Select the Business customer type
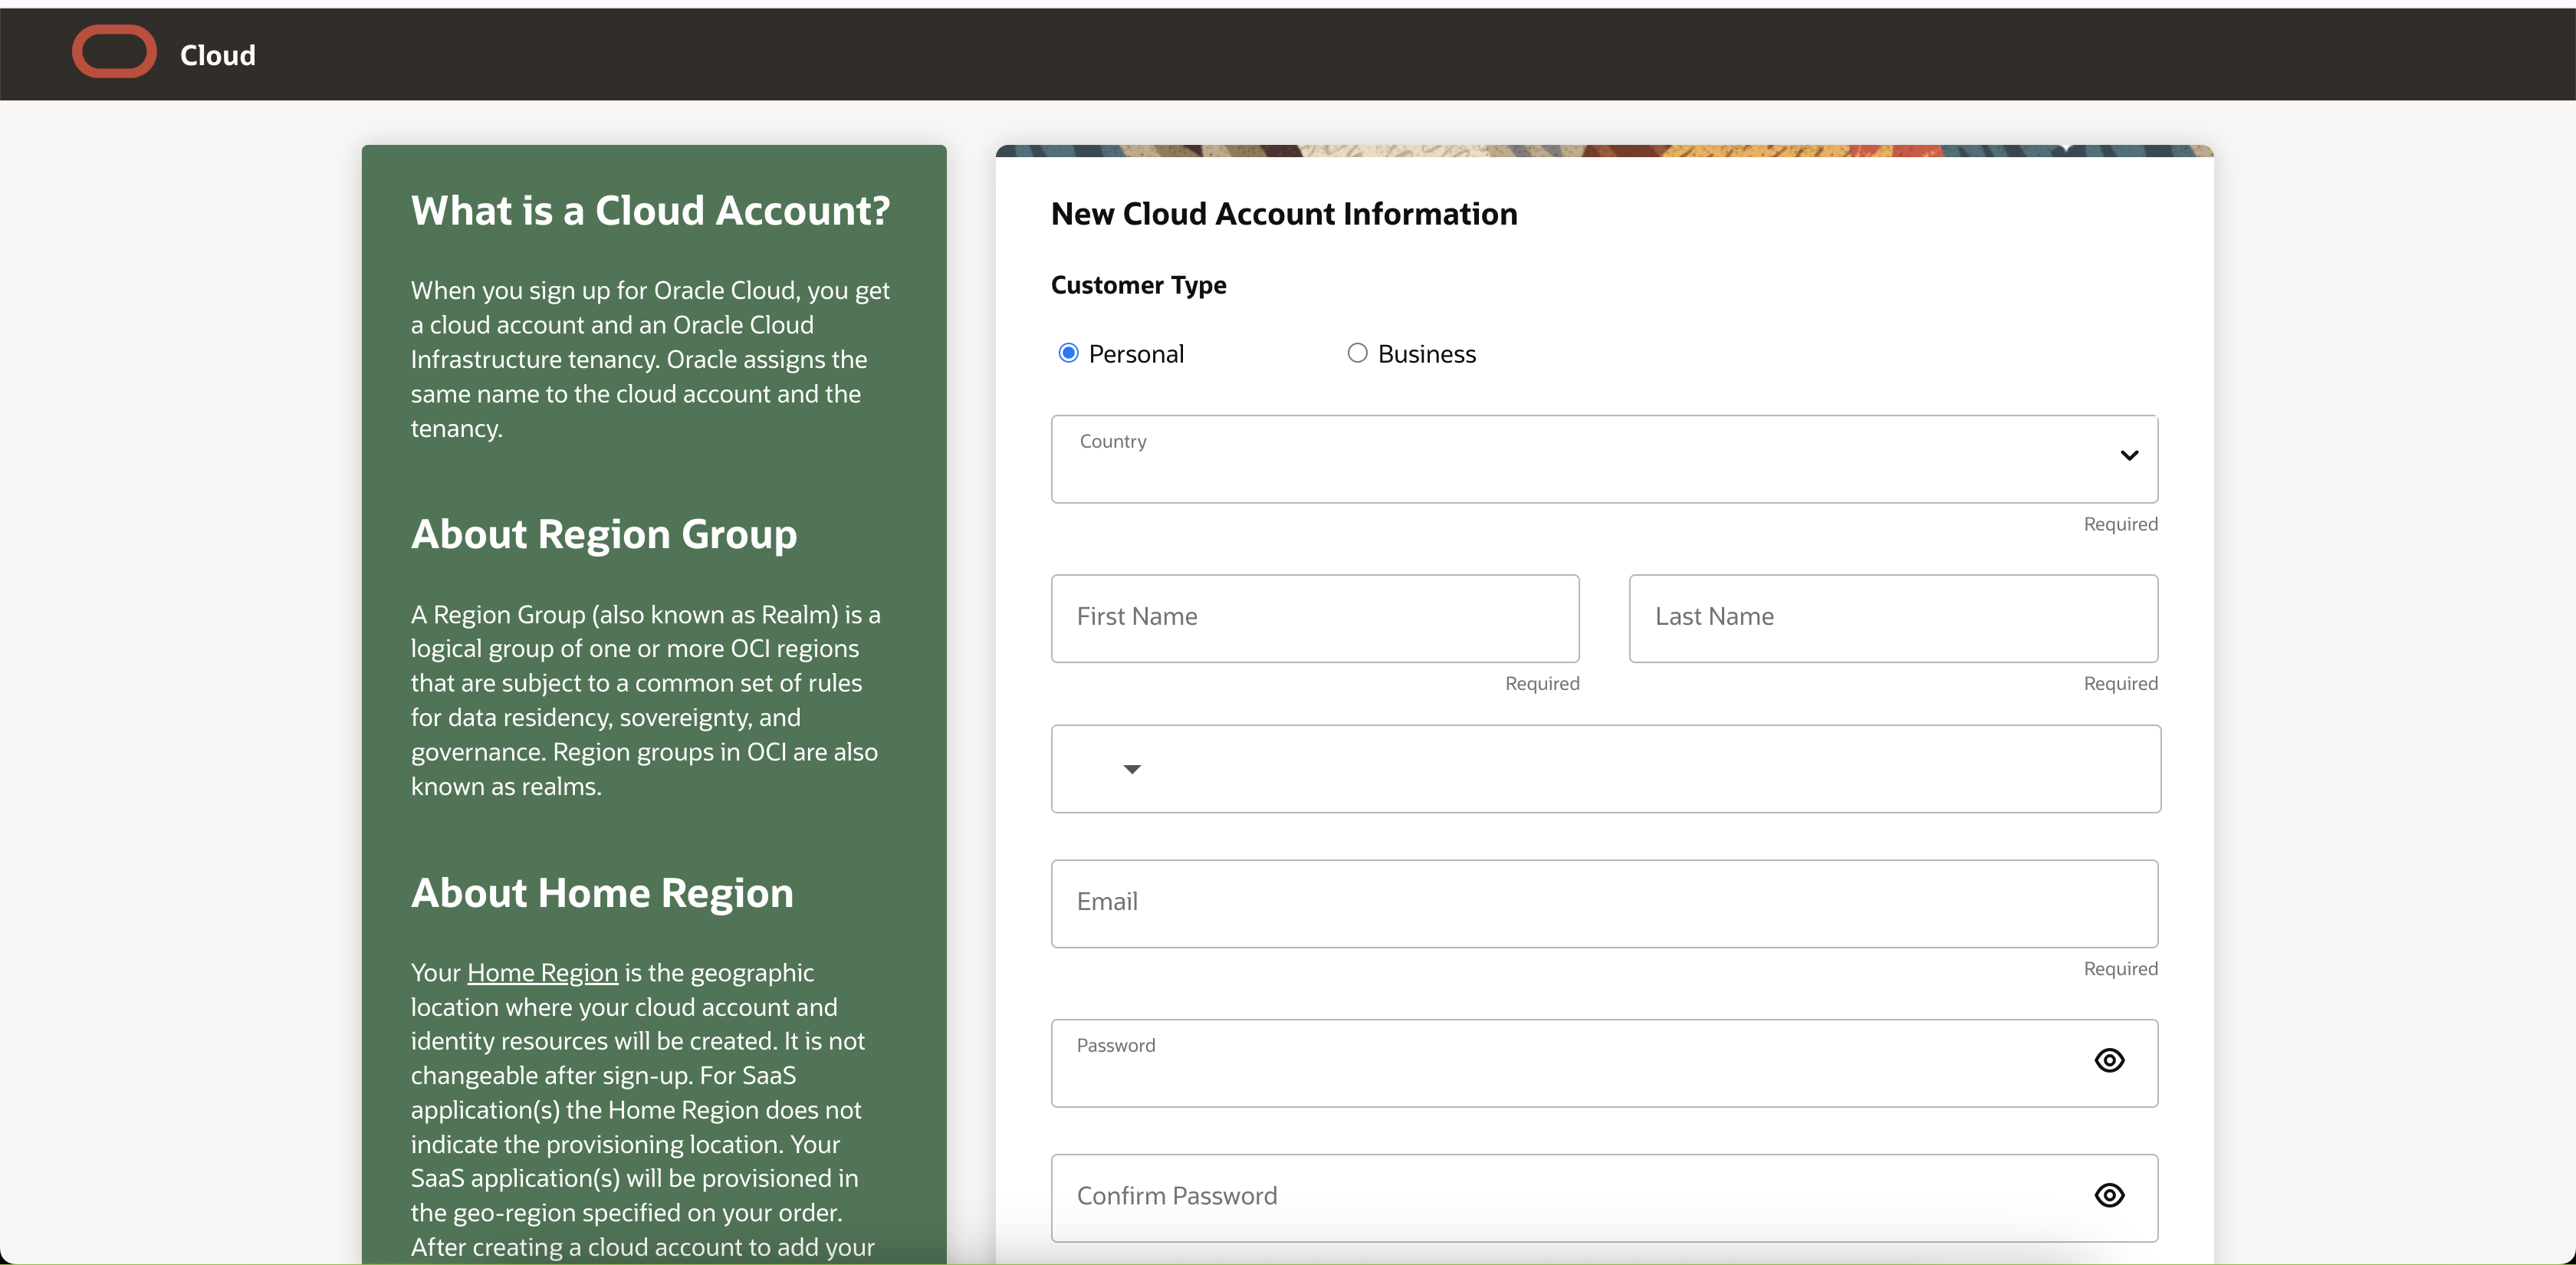 (x=1356, y=352)
